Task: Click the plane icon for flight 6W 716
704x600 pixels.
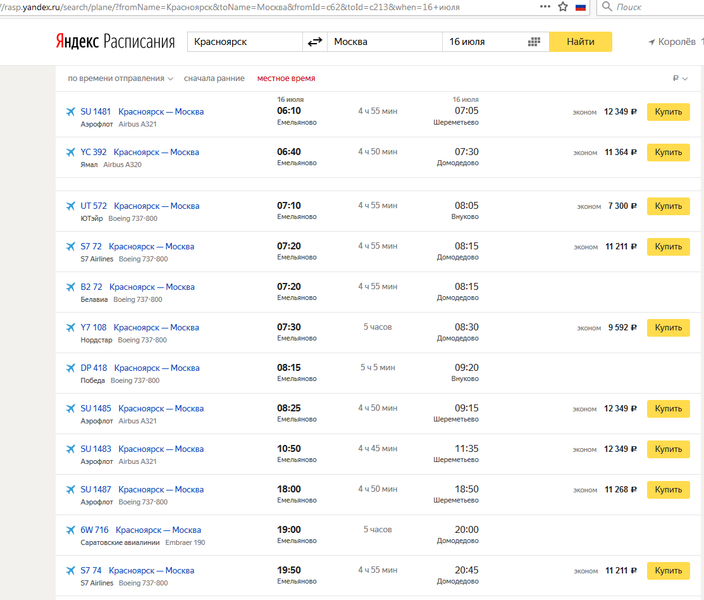Action: 70,530
